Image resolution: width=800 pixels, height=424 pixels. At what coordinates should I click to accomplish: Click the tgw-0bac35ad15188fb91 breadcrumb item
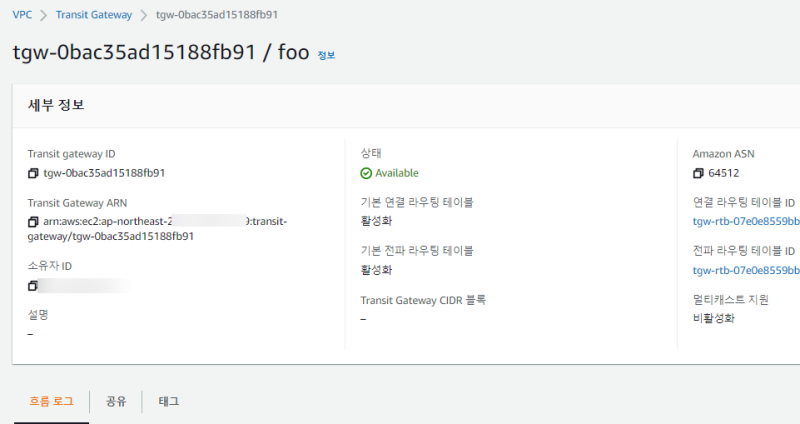coord(217,16)
